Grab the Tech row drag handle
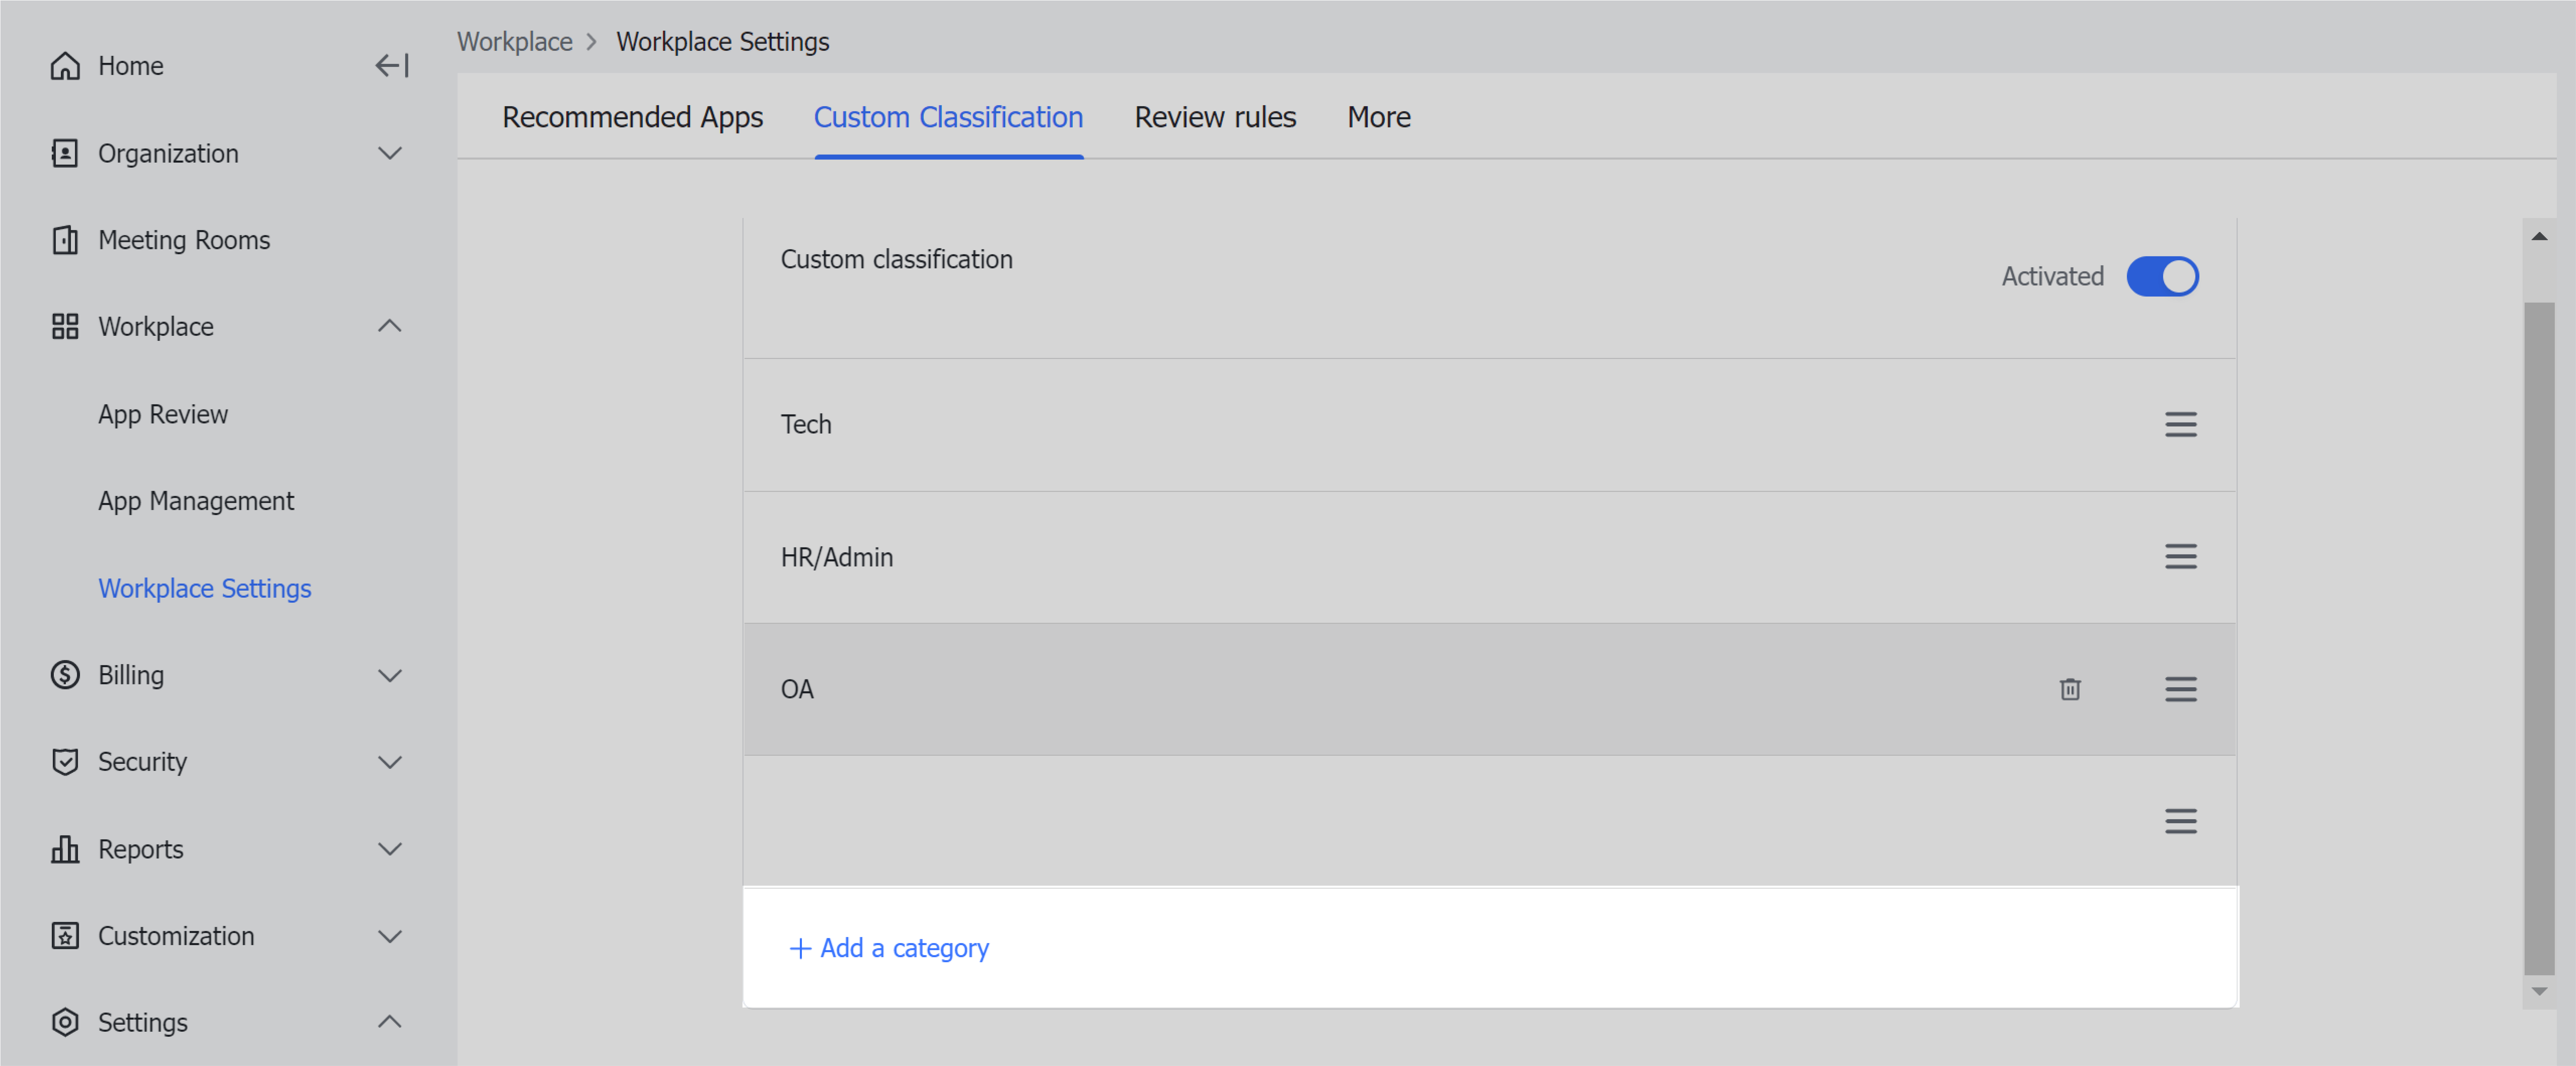 point(2181,424)
